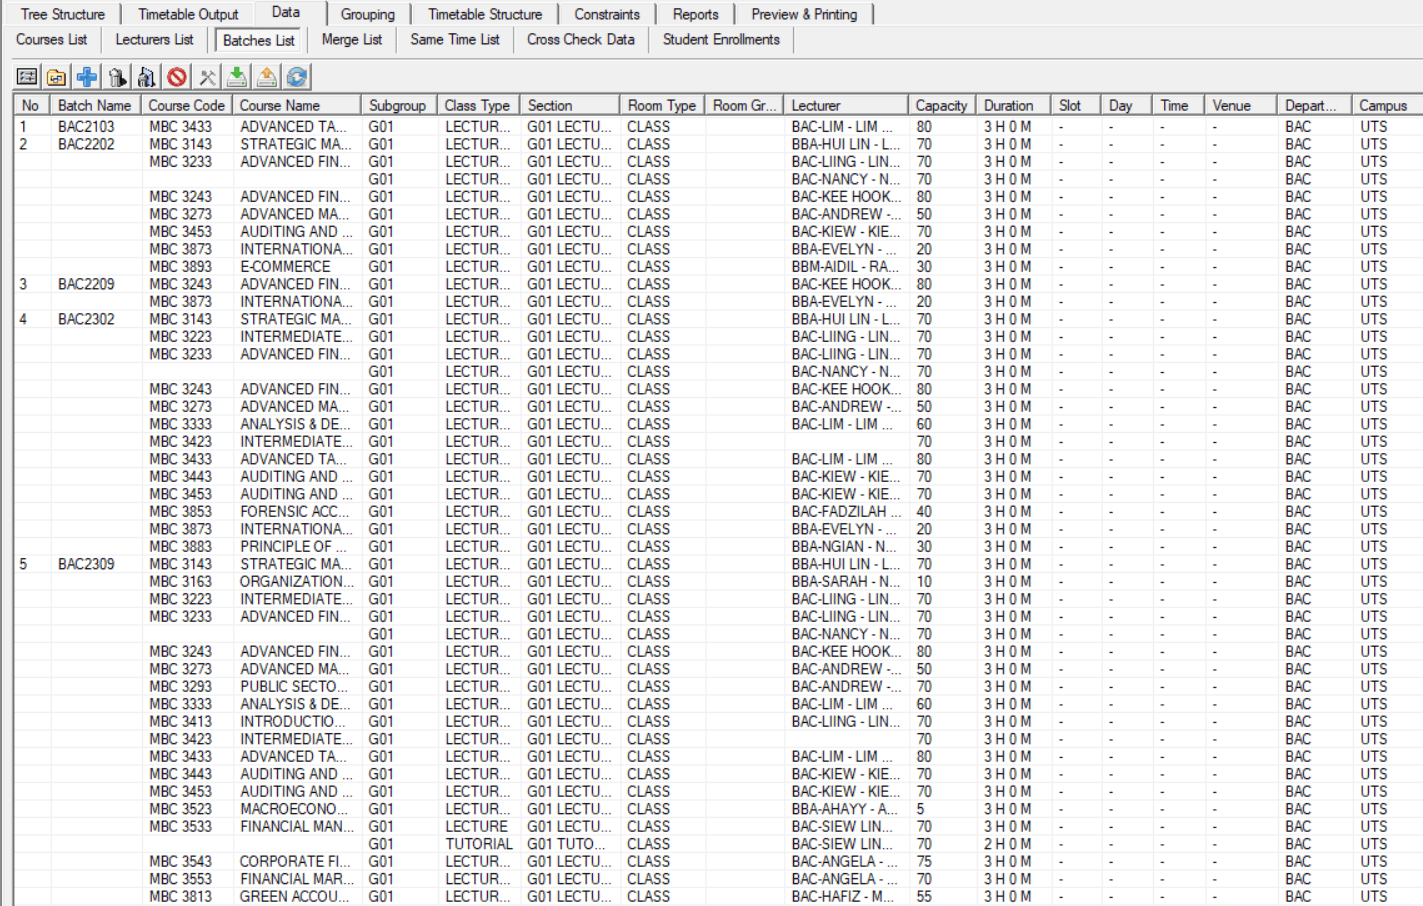Click lecturer BAC-HAFIZ - M... cell
The width and height of the screenshot is (1423, 906).
[843, 897]
